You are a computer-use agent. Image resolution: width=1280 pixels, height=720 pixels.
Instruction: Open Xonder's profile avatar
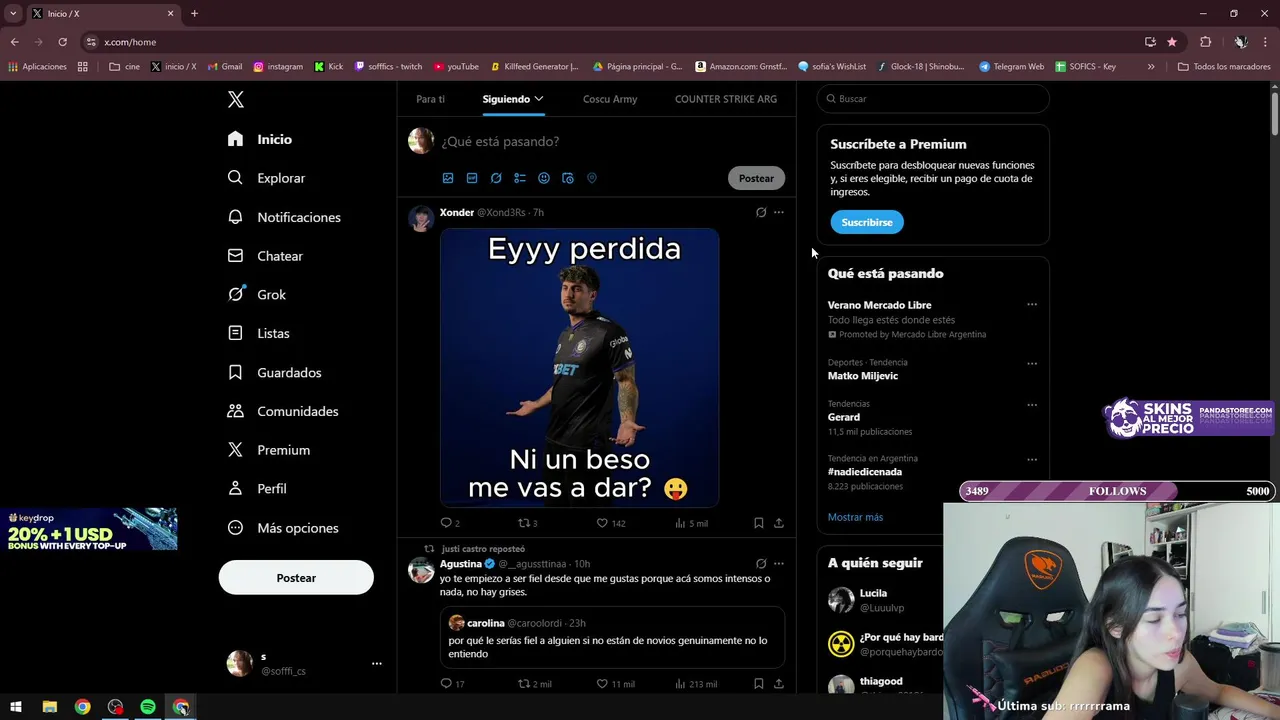click(421, 219)
